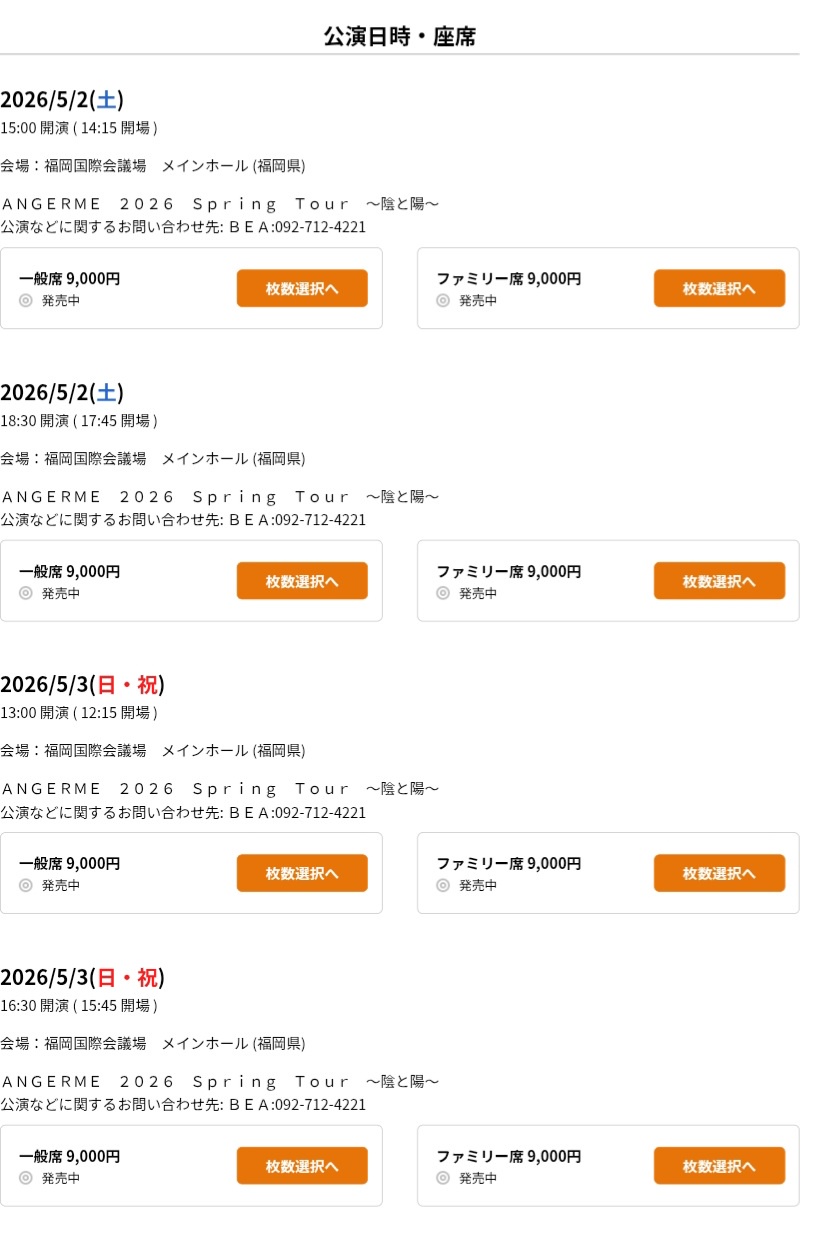Select 枚数選択へ for 一般席, 5/2 15:00 show

(302, 288)
